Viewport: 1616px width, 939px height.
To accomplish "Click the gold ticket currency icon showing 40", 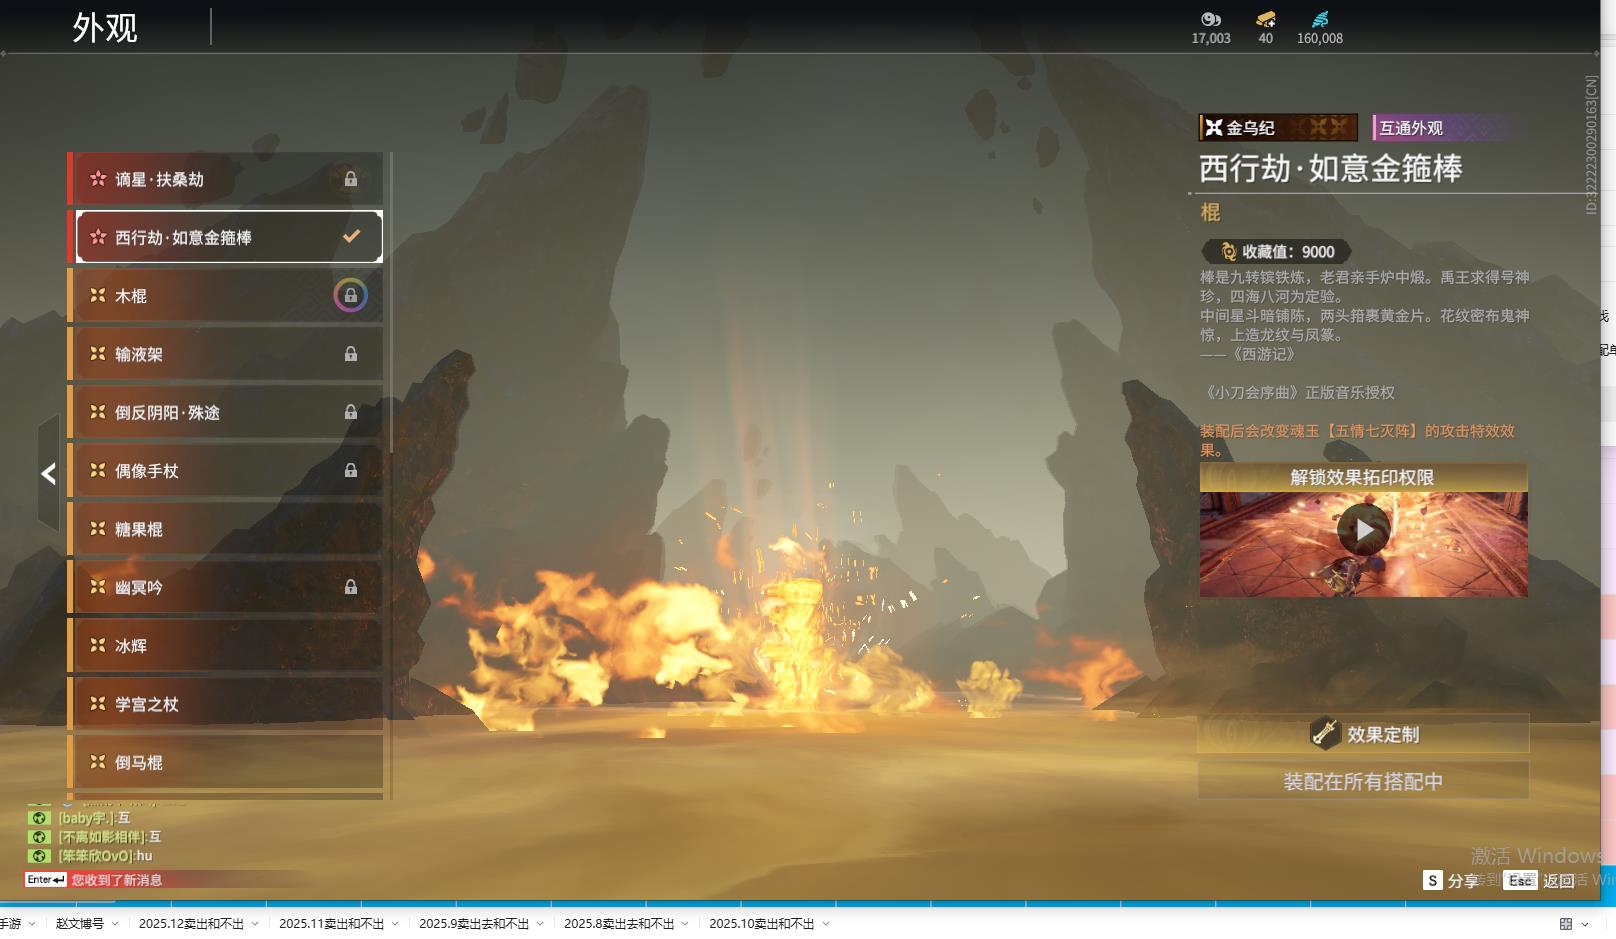I will [x=1265, y=19].
